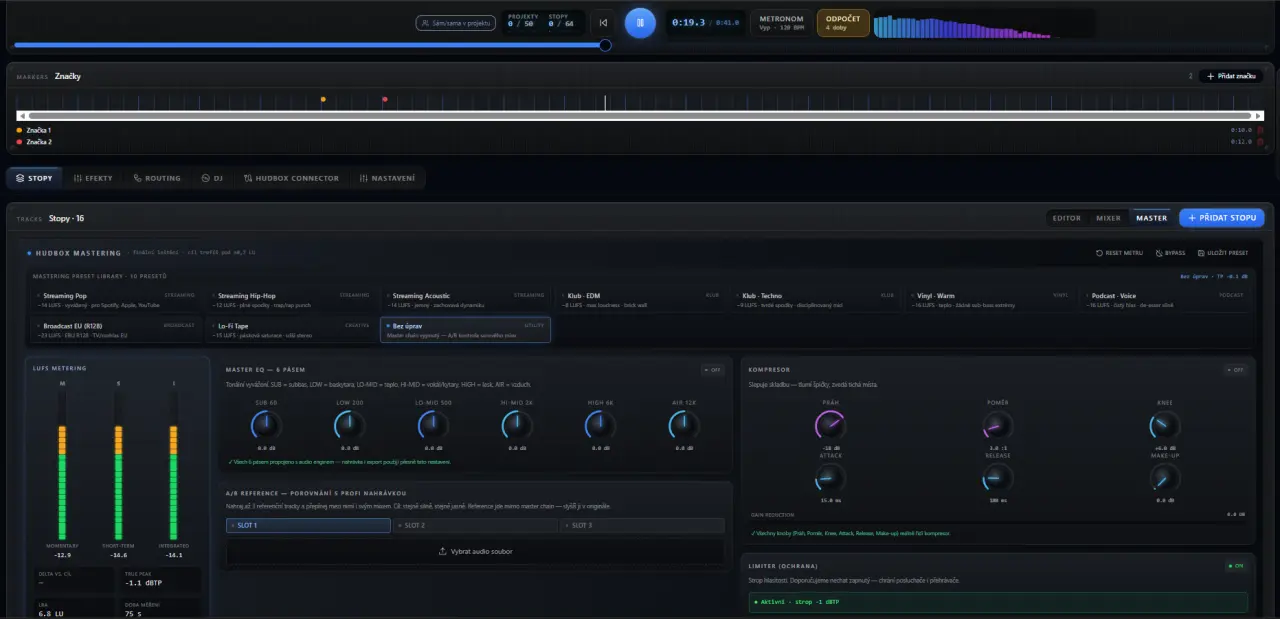Switch to the Master view

[x=1151, y=218]
